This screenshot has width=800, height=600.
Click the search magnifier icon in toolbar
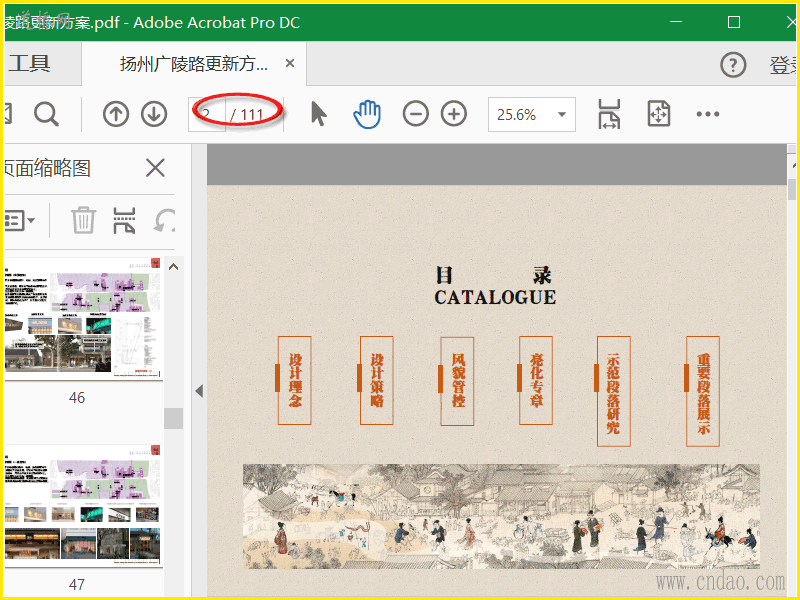(x=46, y=114)
